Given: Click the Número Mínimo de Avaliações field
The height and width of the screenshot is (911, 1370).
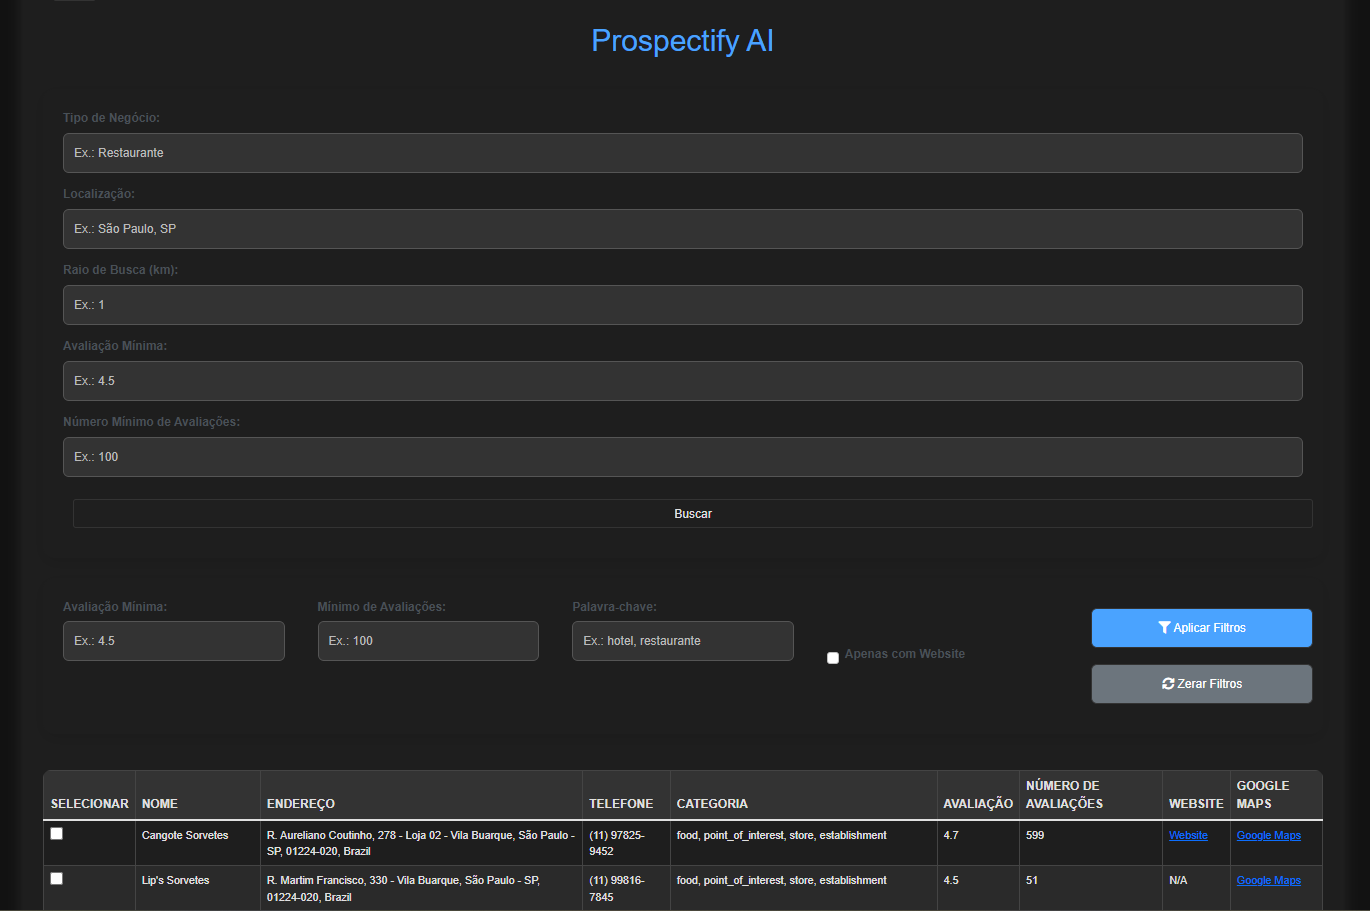Looking at the screenshot, I should tap(682, 457).
